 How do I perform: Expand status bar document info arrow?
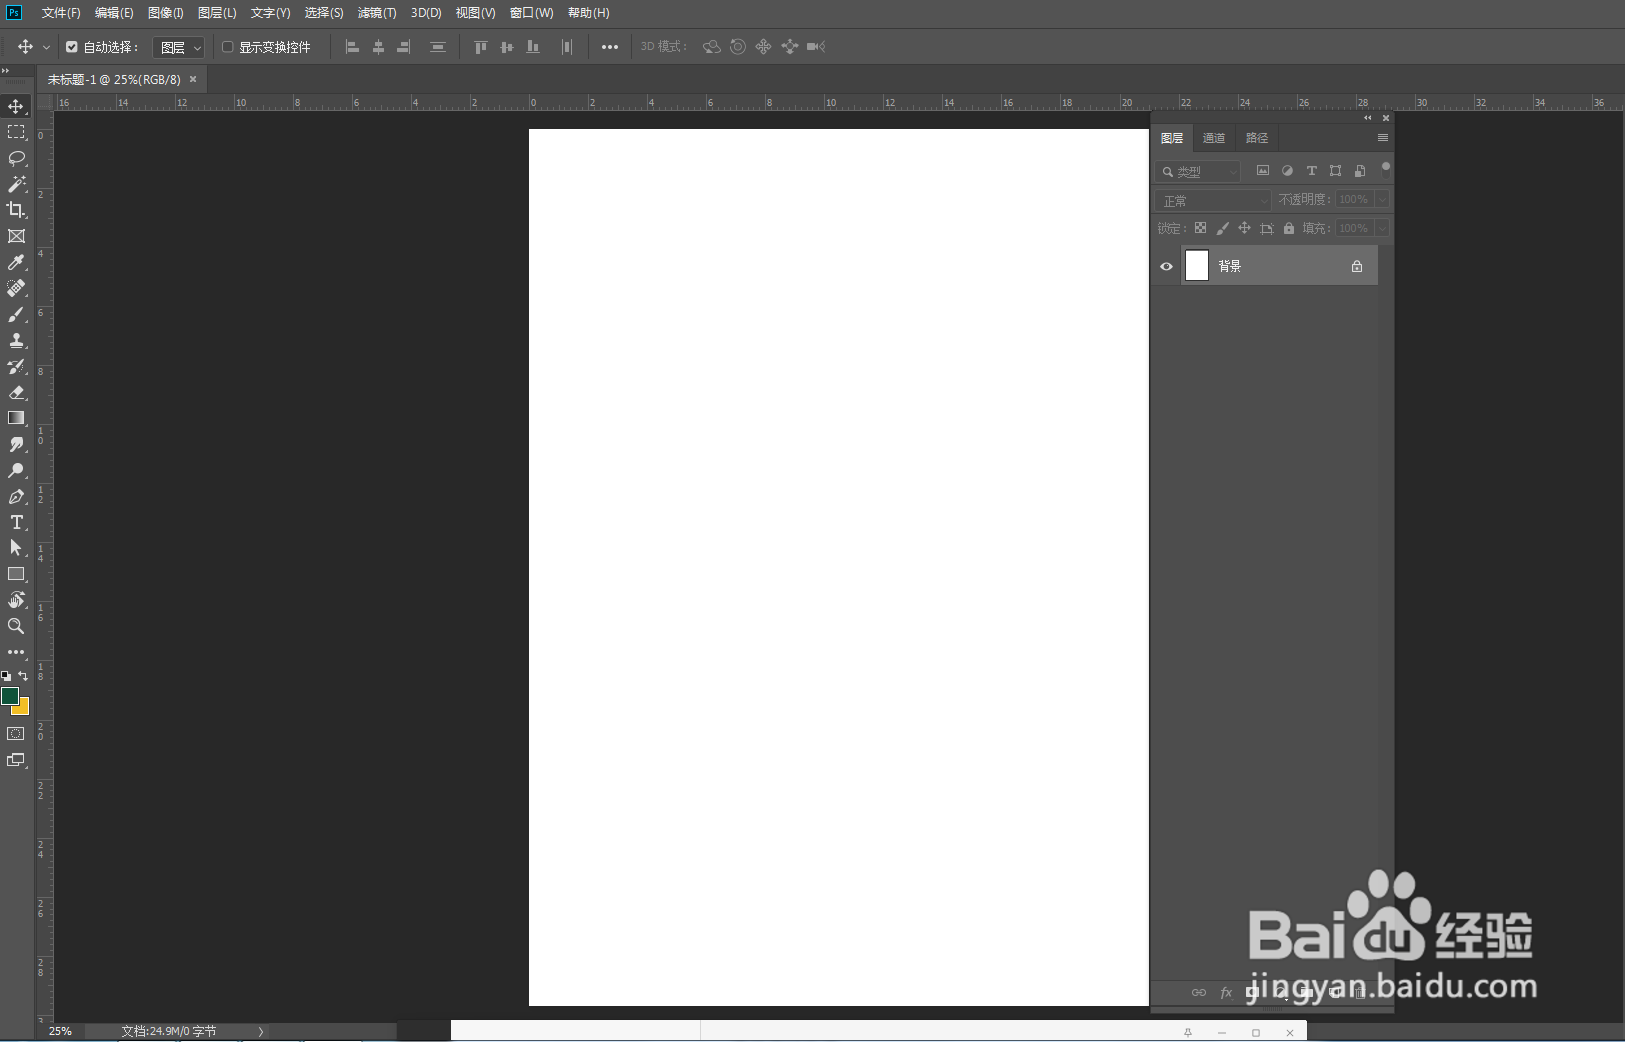coord(261,1031)
